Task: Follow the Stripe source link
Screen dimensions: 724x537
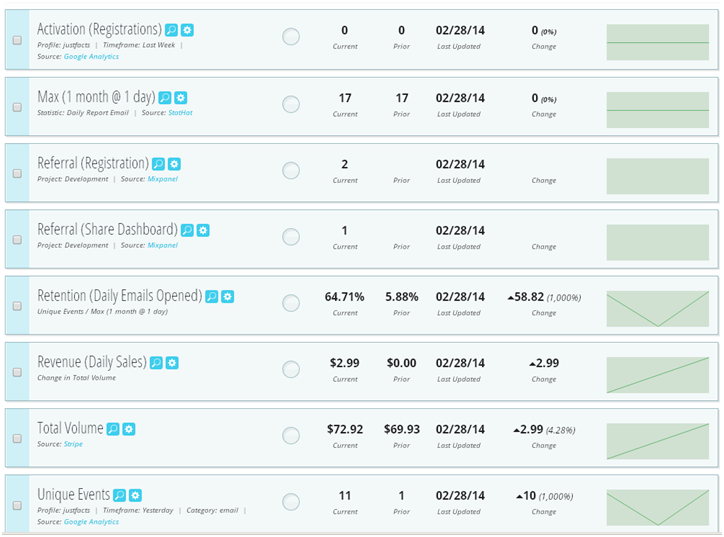Action: pyautogui.click(x=73, y=444)
